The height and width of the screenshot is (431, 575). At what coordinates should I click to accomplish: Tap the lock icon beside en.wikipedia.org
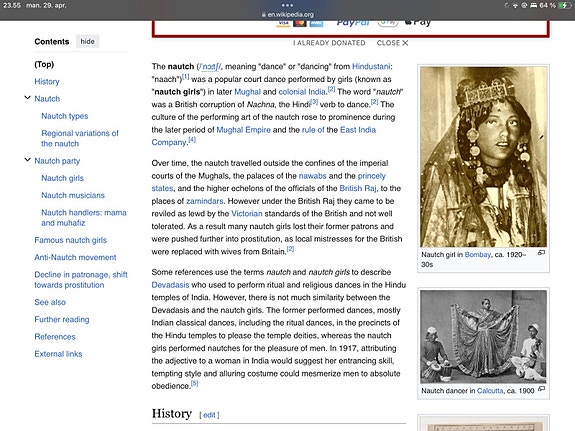click(264, 15)
